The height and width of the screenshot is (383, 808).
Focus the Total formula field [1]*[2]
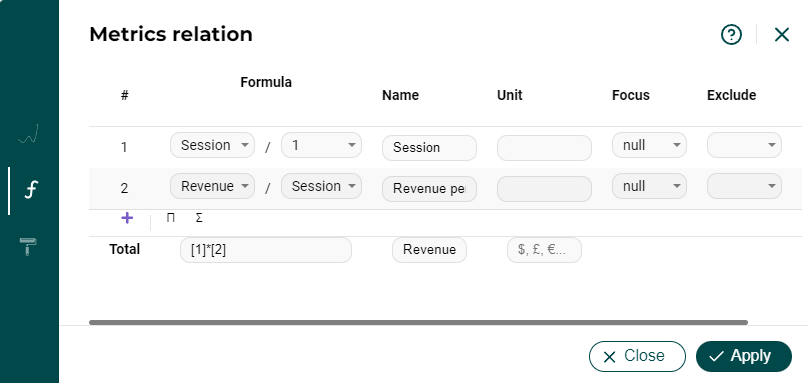266,250
